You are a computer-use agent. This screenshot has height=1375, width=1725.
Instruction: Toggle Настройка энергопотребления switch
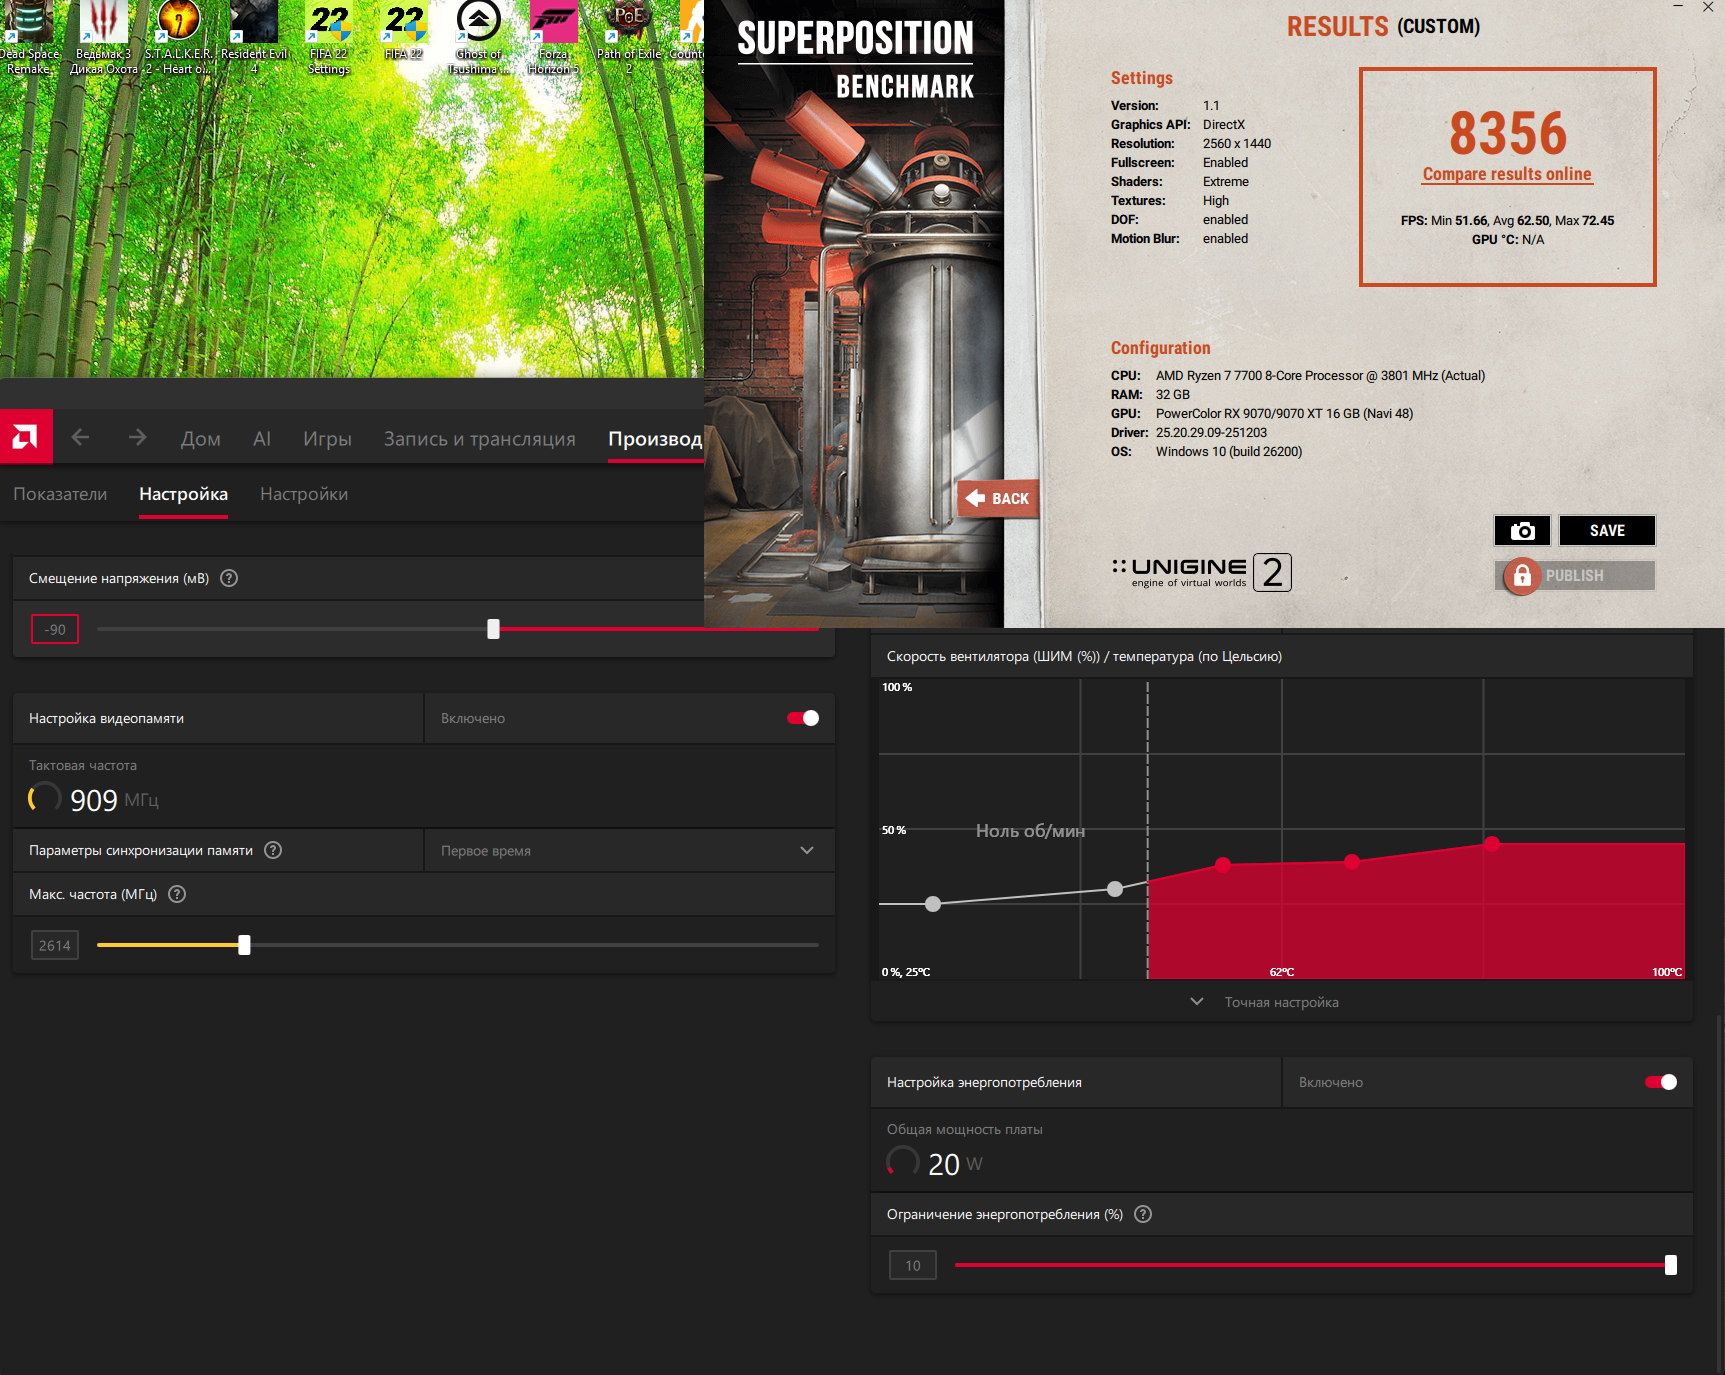point(1661,1082)
